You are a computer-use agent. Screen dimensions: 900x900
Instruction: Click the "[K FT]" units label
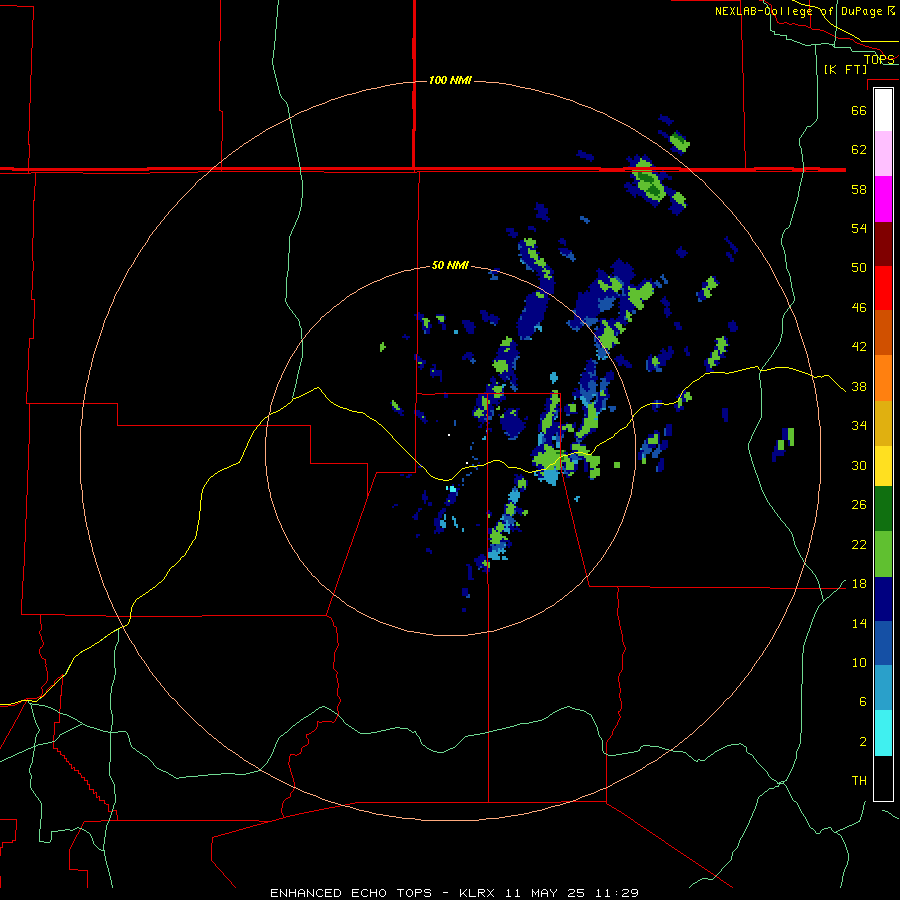click(x=845, y=69)
